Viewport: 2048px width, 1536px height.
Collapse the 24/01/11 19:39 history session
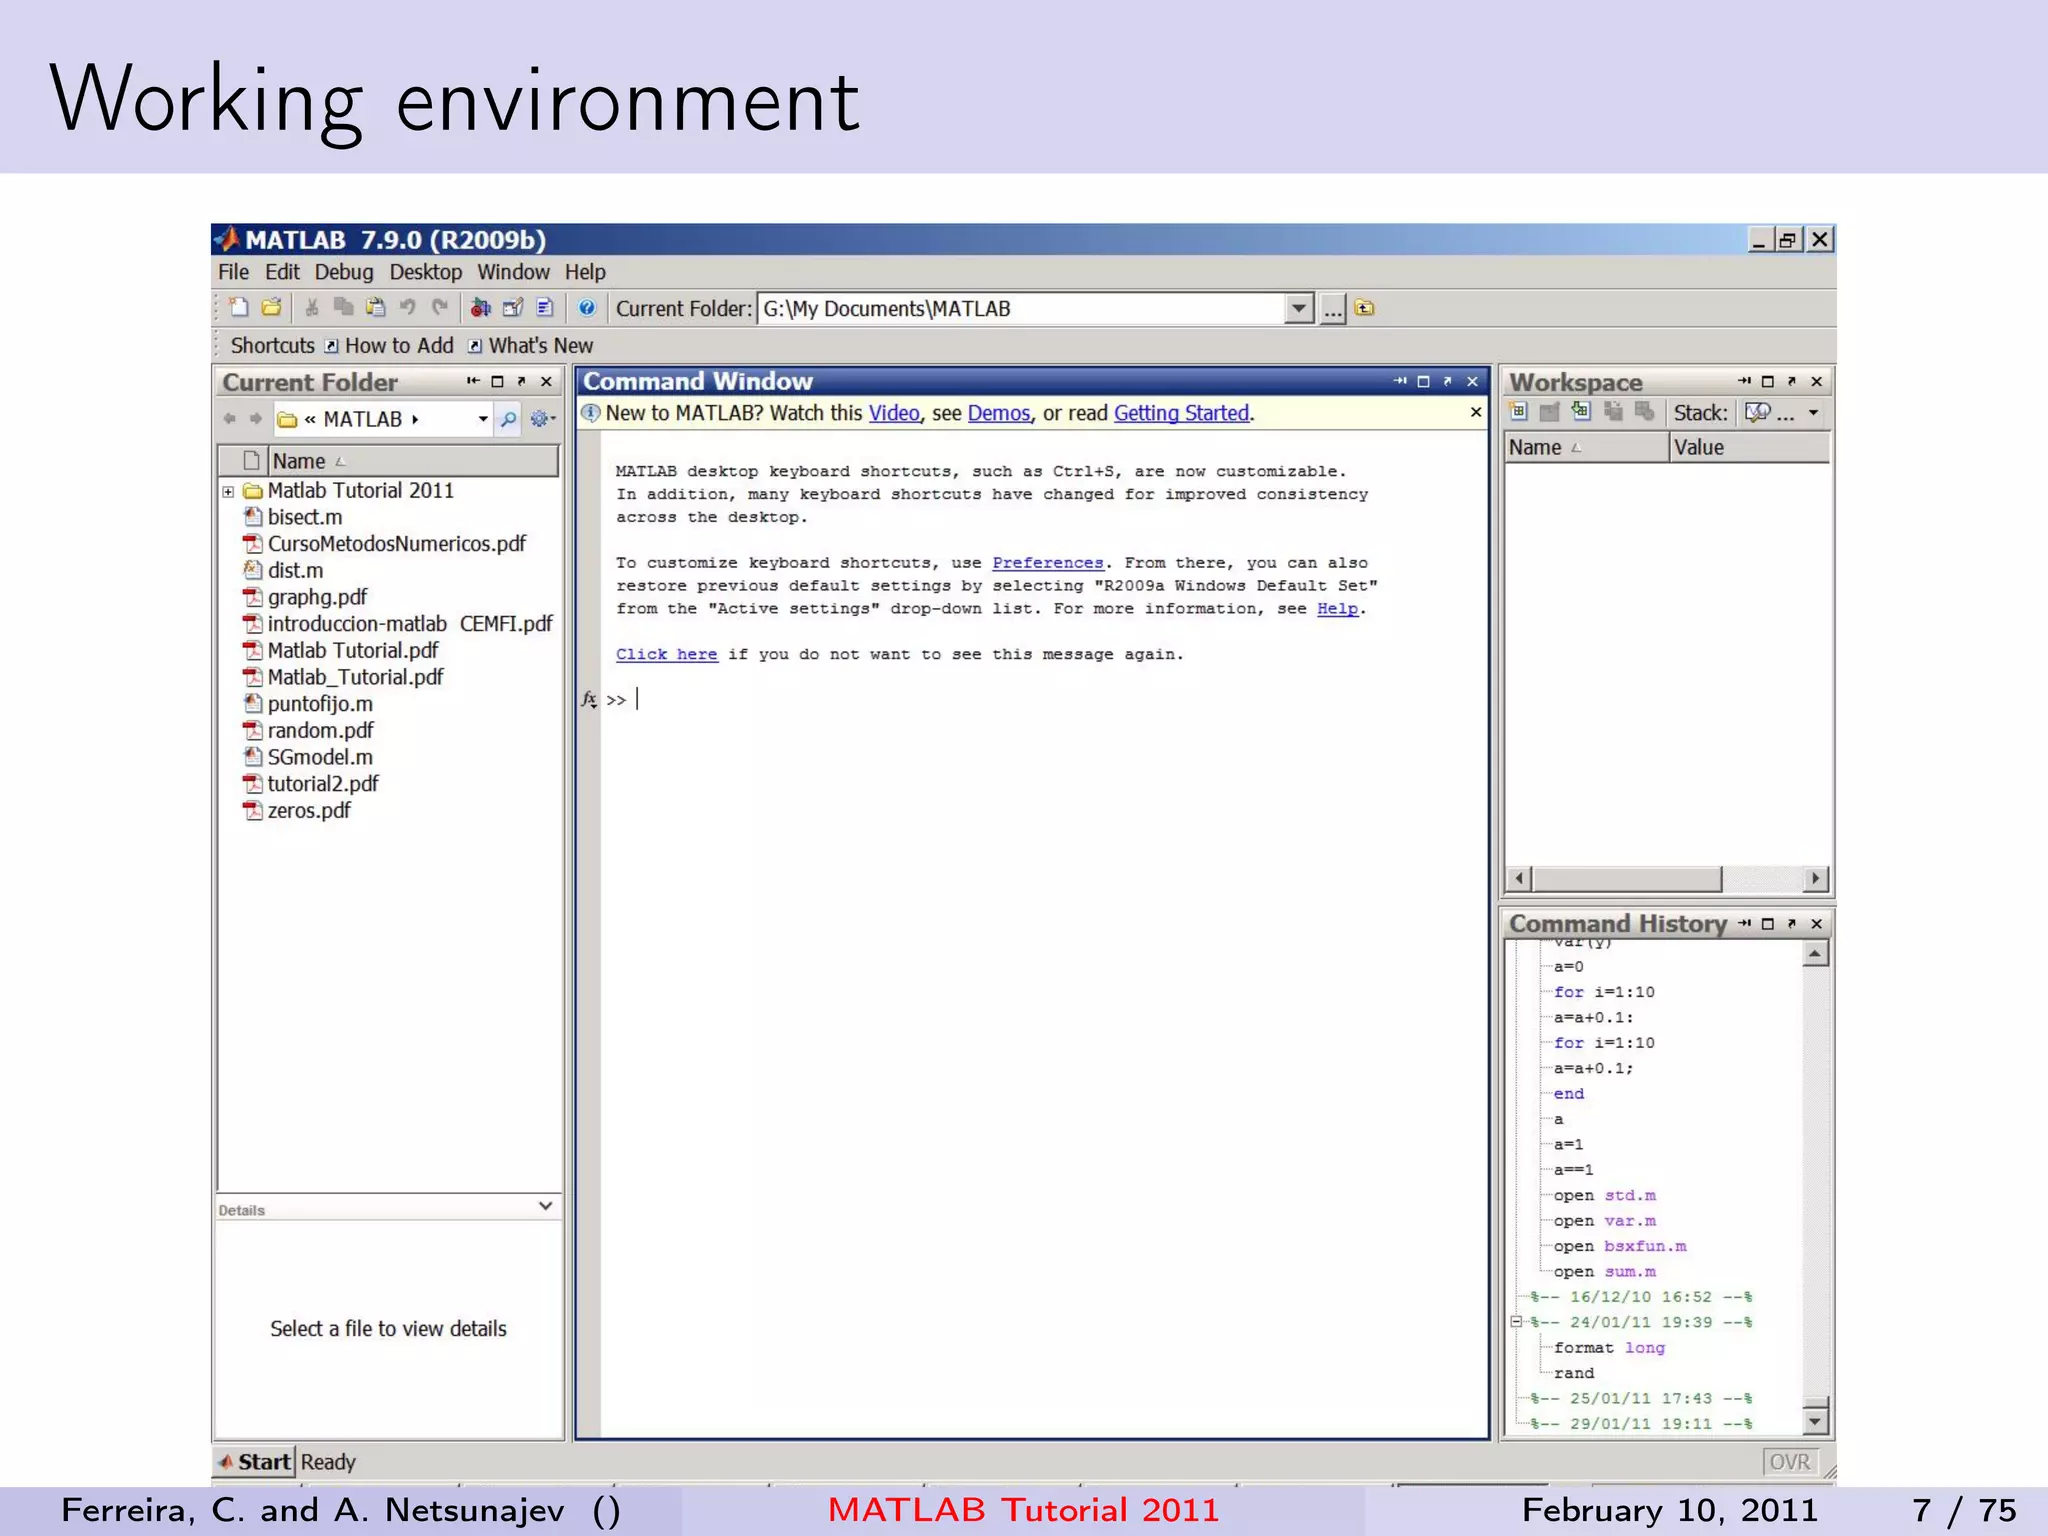tap(1516, 1322)
